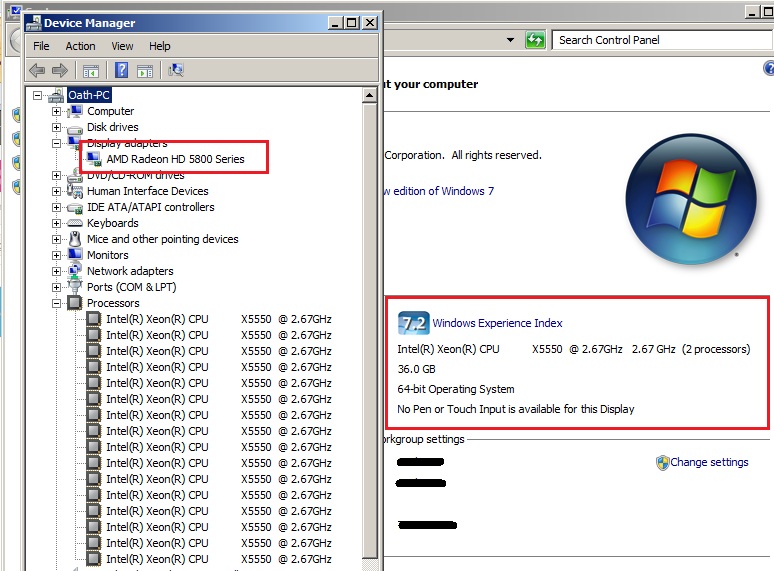
Task: Select the Oath-PC root label
Action: (x=89, y=95)
